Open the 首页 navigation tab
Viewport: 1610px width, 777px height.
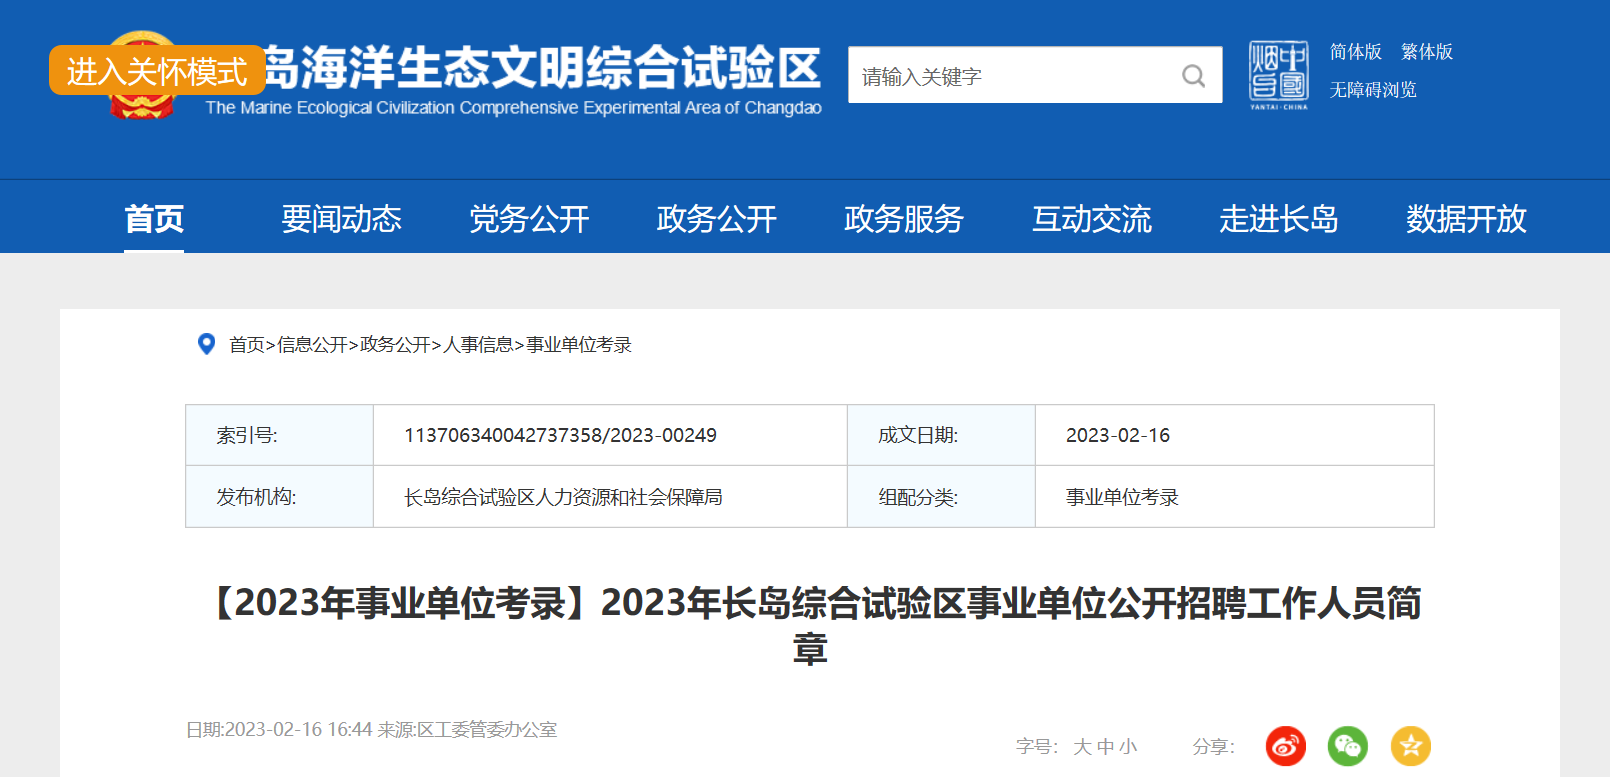pos(154,219)
